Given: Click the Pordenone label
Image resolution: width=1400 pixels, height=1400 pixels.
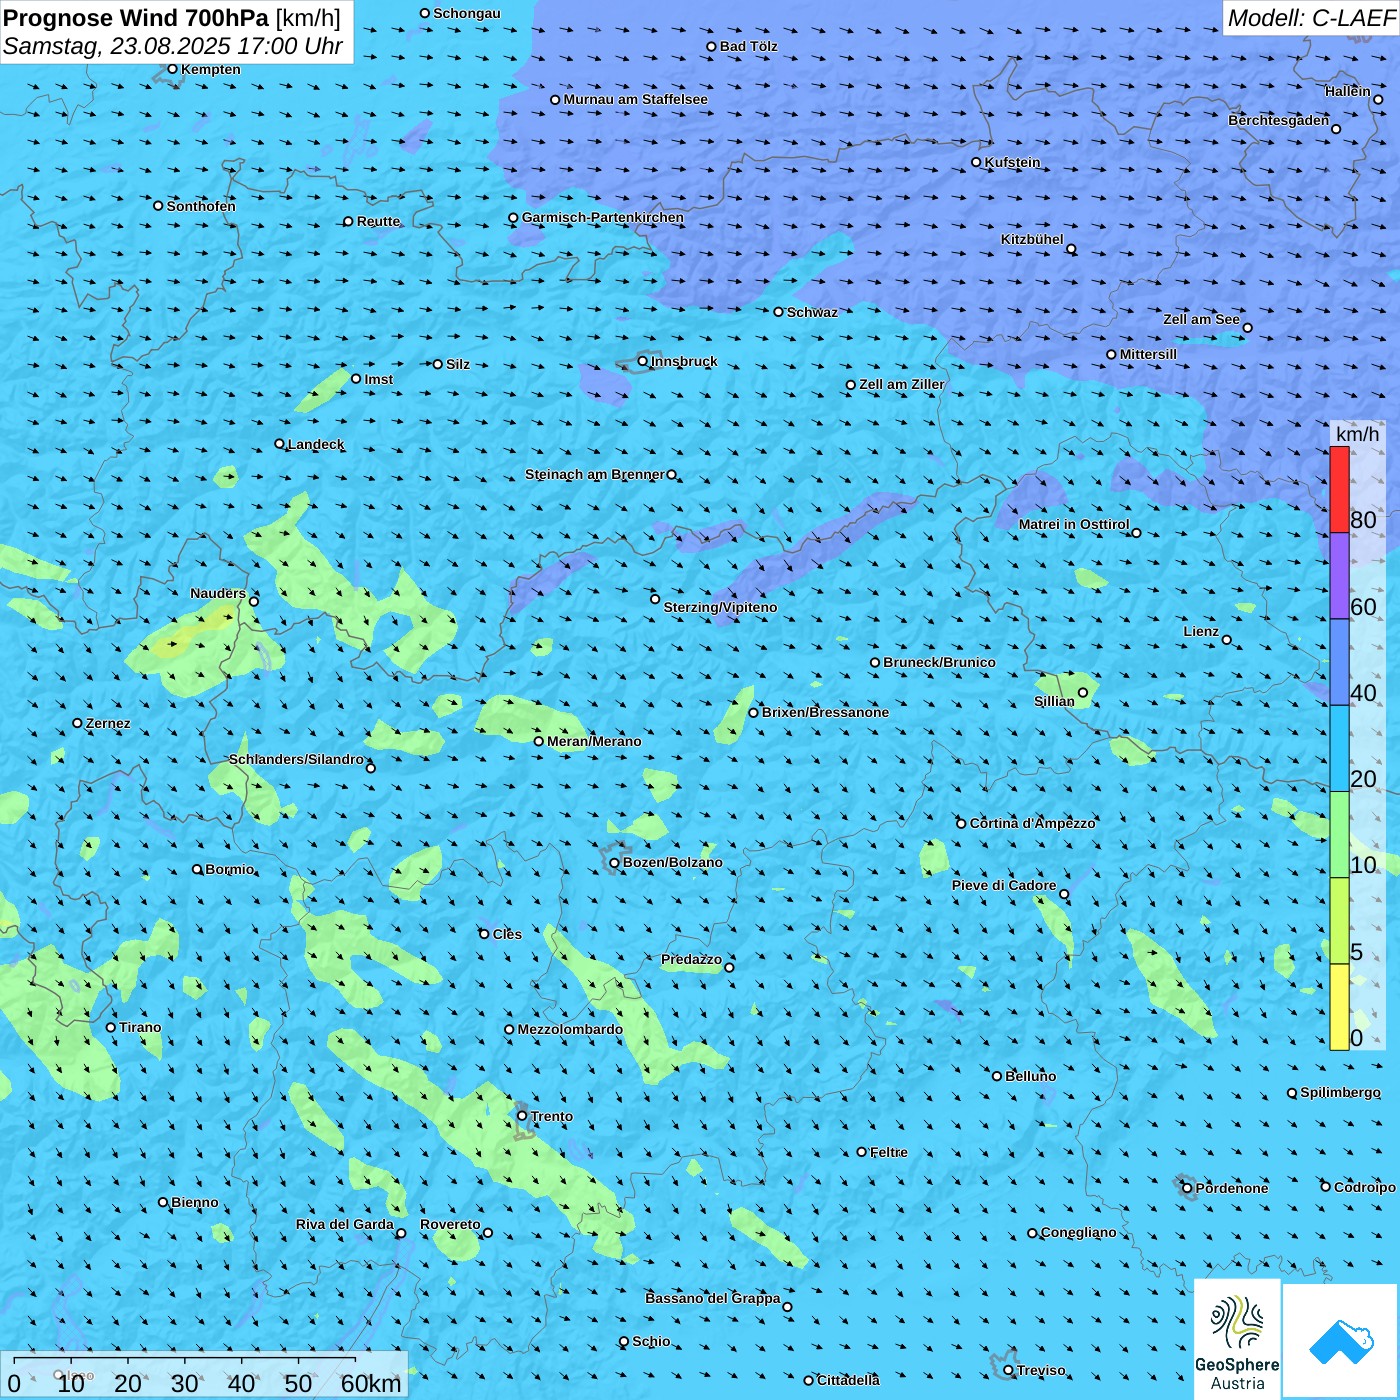Looking at the screenshot, I should click(x=1232, y=1188).
